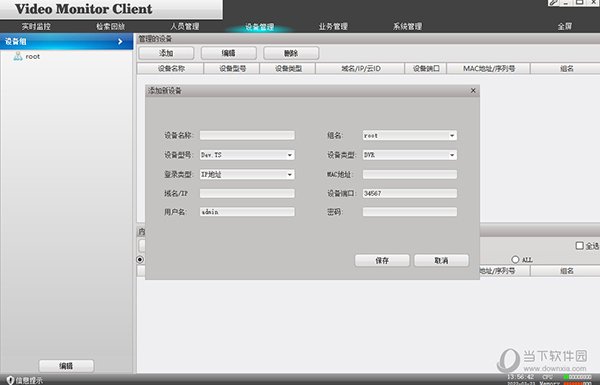Click the 设备端口 field showing 34567
Viewport: 600px width, 385px height.
409,193
